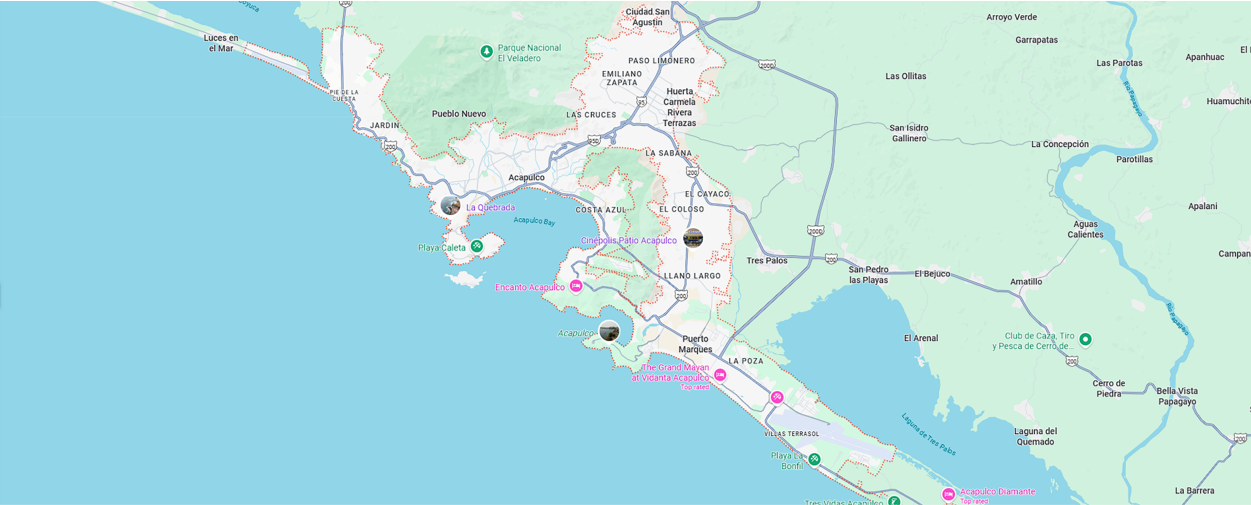Screen dimensions: 1251x505
Task: Click the Aguas Calientes label
Action: tap(1085, 229)
